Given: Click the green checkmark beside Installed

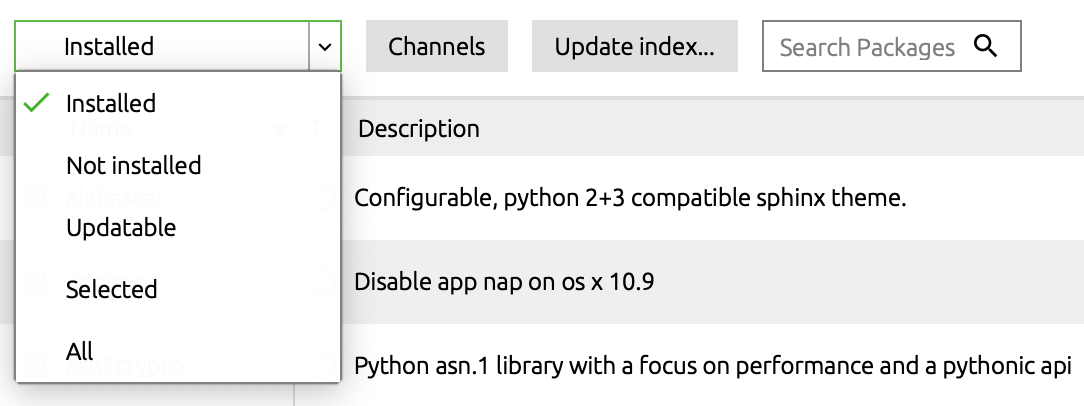Looking at the screenshot, I should 36,103.
